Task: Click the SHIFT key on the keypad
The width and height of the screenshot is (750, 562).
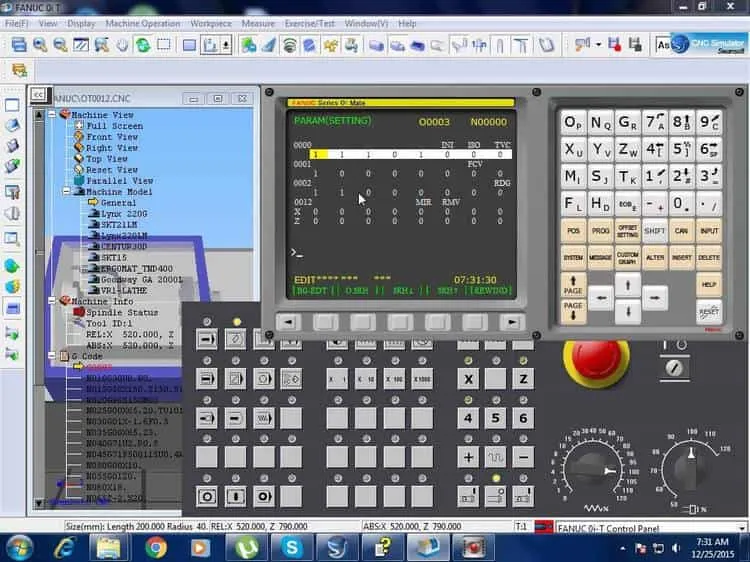Action: (x=654, y=231)
